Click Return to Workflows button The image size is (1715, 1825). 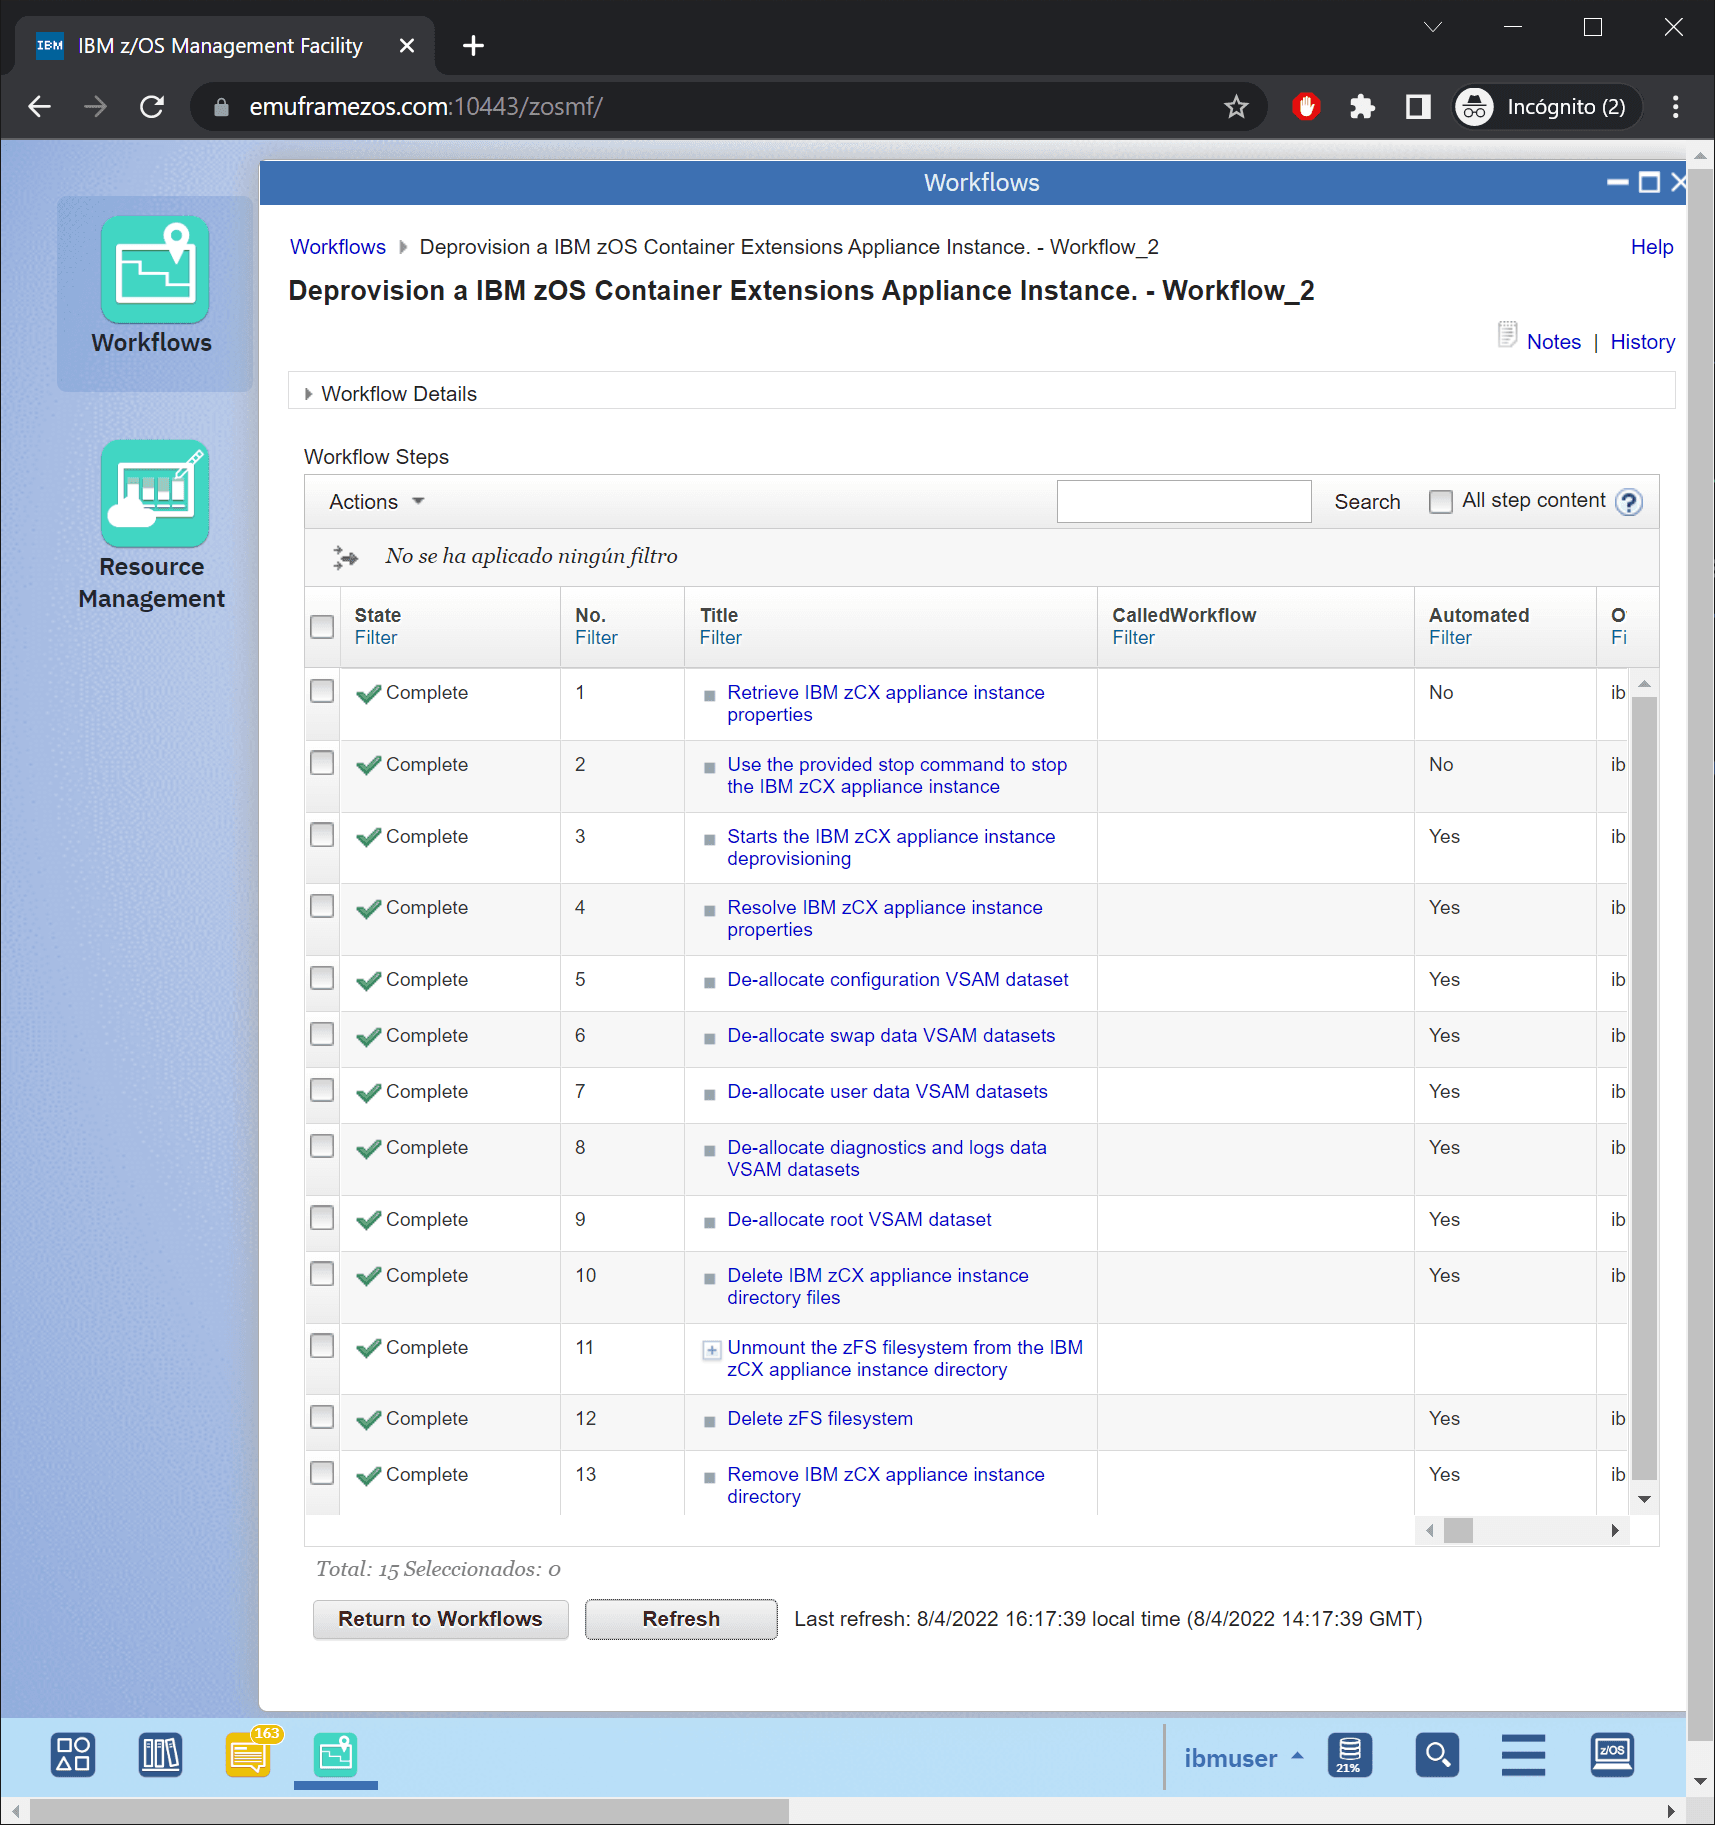click(440, 1619)
